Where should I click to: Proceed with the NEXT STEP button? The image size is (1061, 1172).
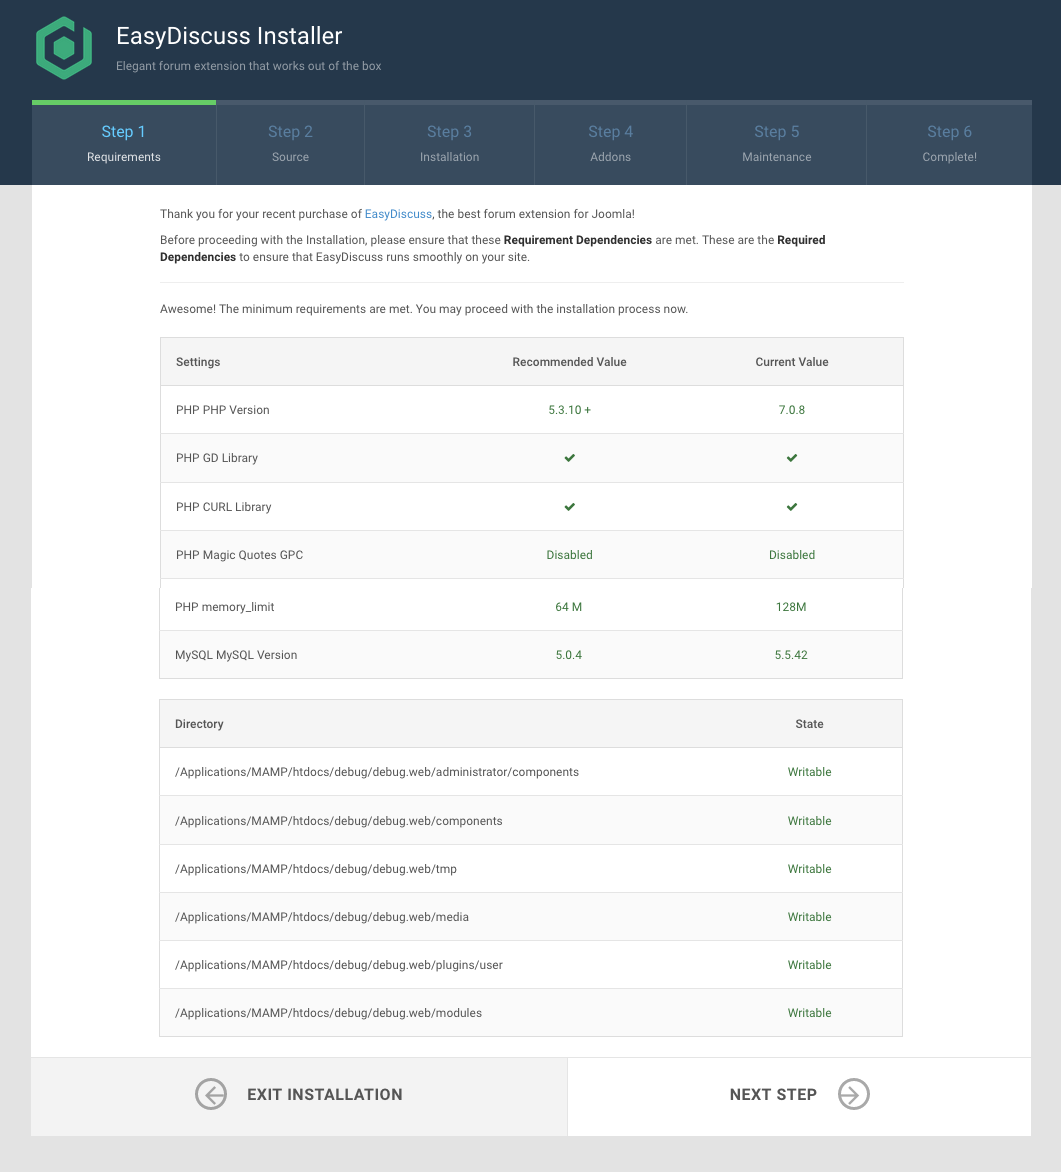pyautogui.click(x=799, y=1097)
